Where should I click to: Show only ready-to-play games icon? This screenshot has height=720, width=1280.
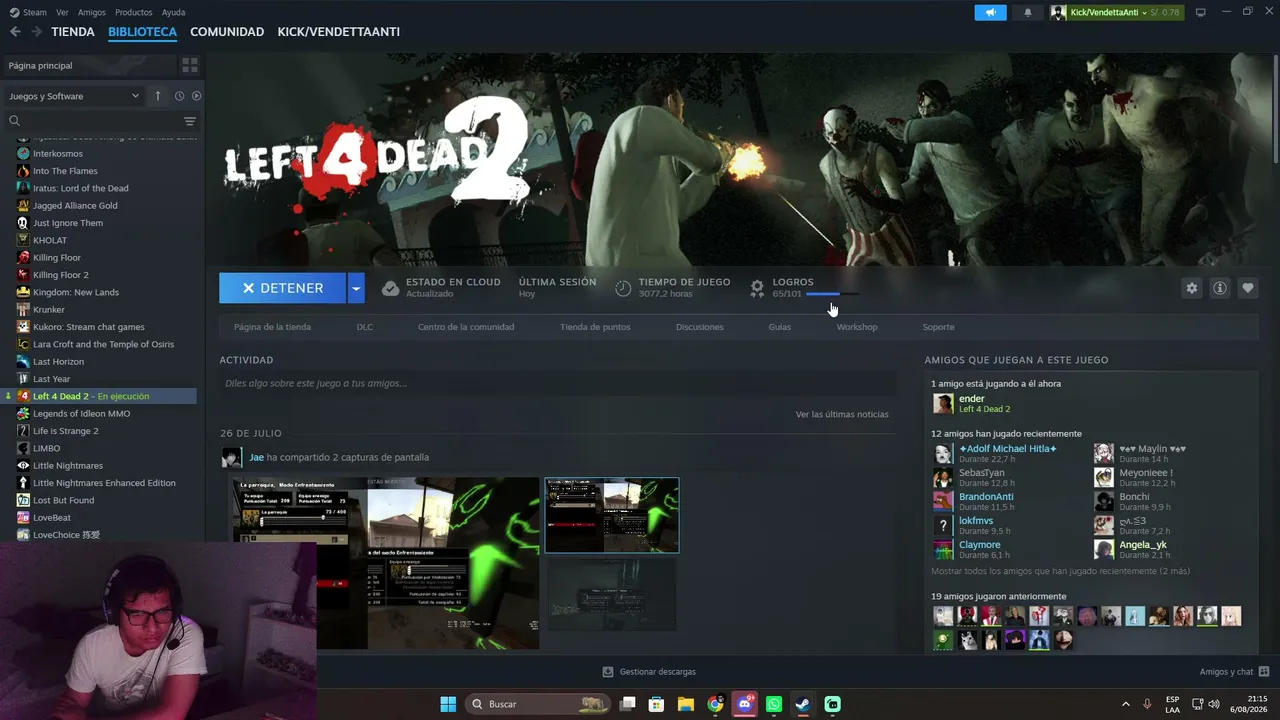coord(196,96)
